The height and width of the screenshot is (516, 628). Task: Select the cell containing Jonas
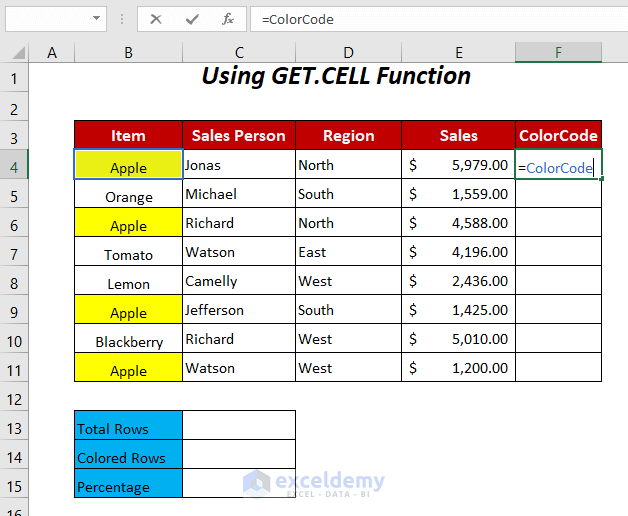239,165
